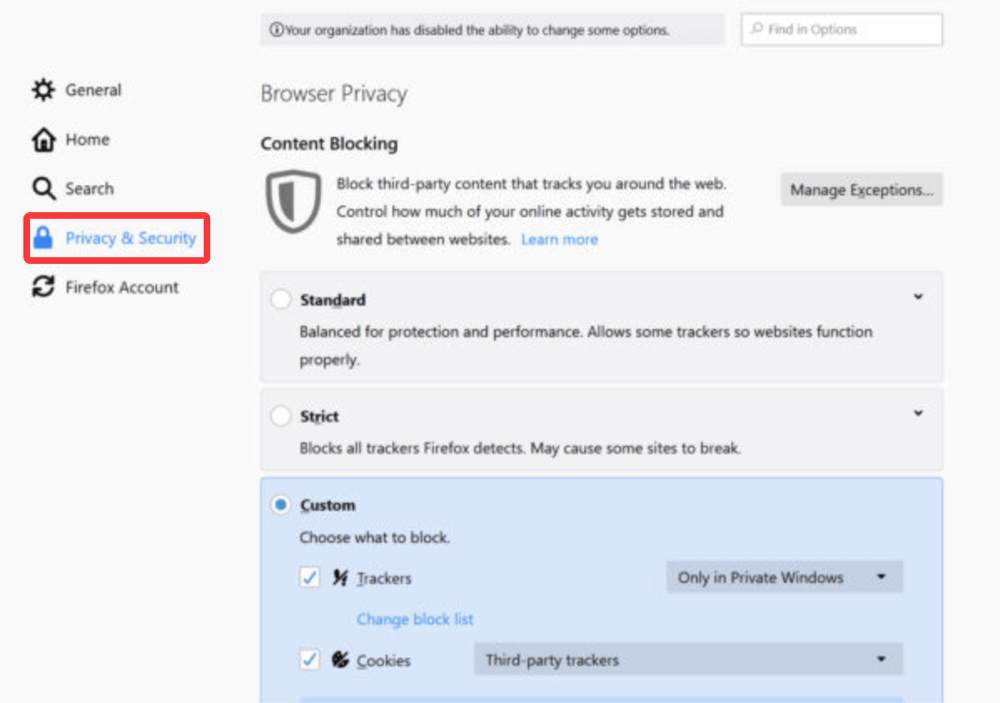Expand the Standard option details chevron
This screenshot has width=1000, height=703.
[918, 297]
